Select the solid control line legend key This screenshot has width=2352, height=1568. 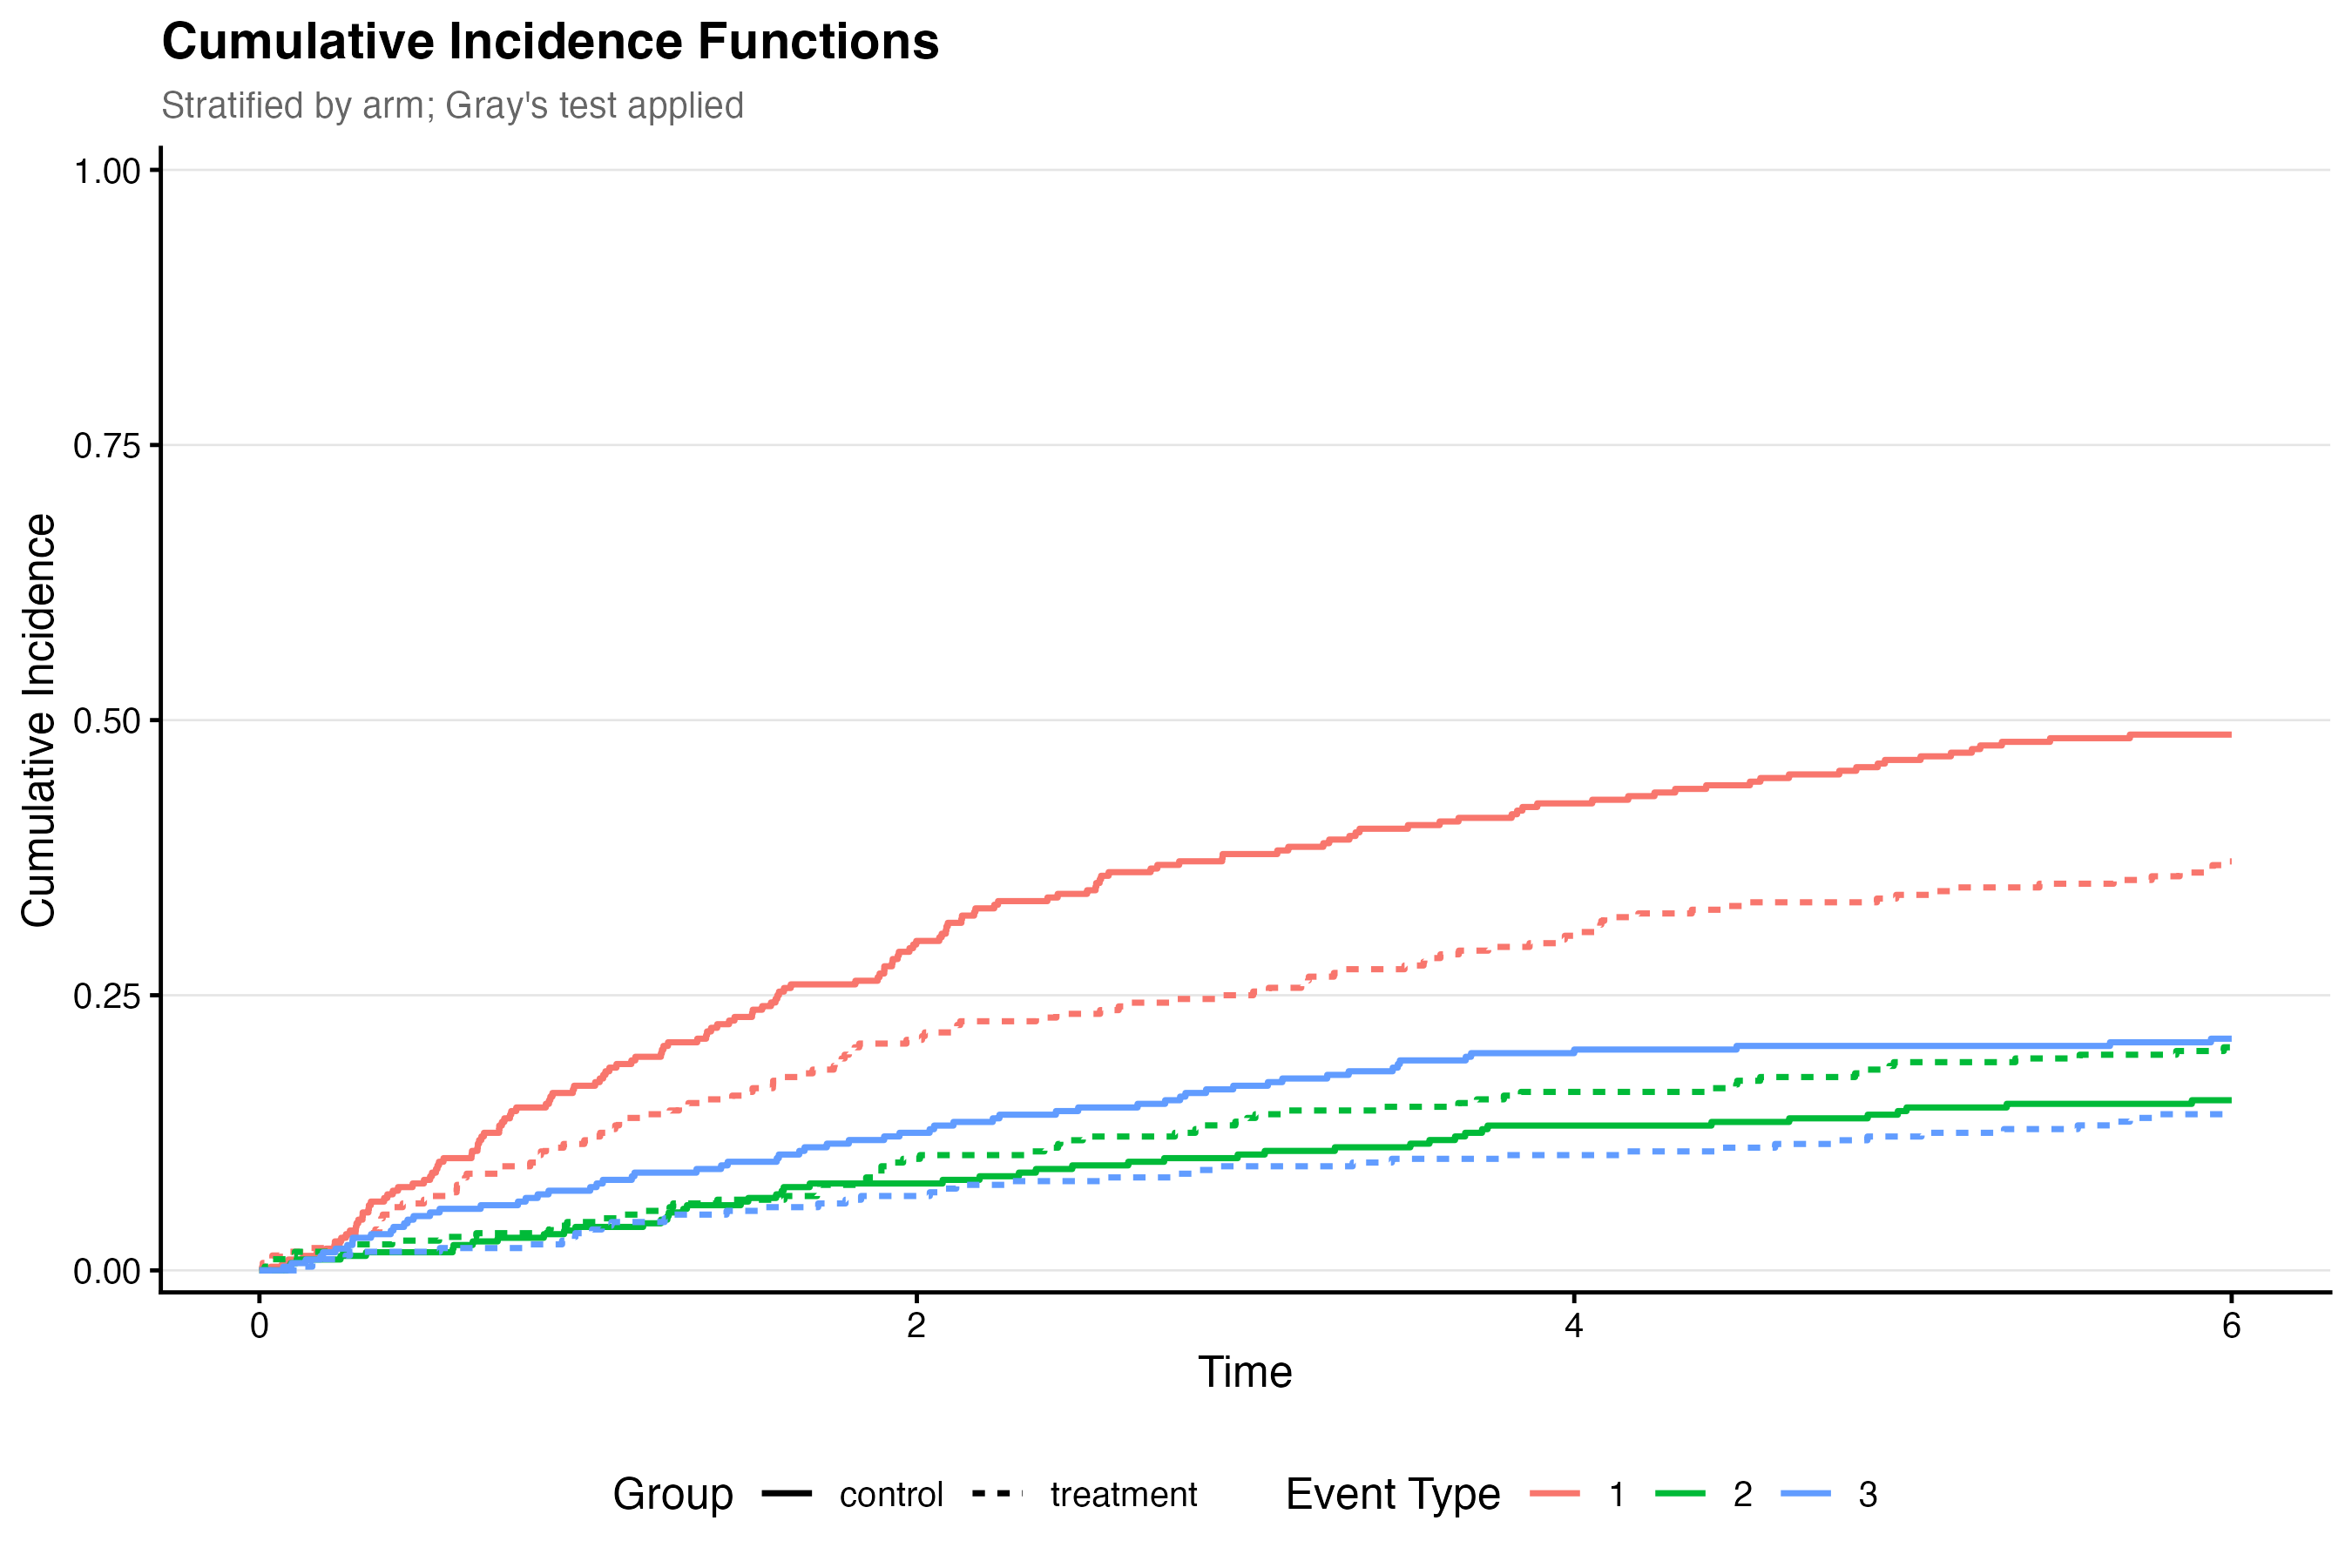coord(786,1494)
